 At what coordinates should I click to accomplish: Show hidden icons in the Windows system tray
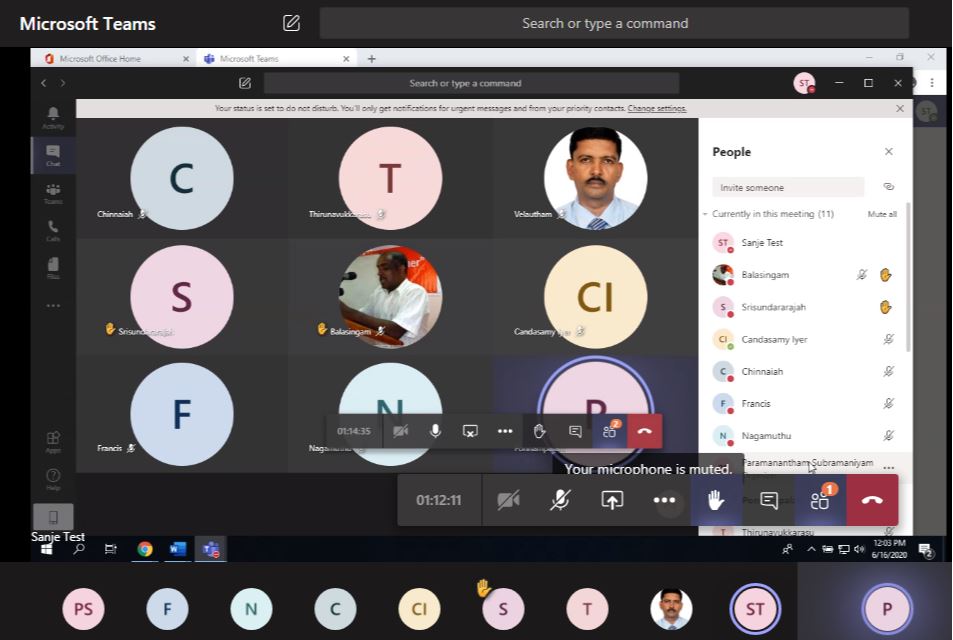(811, 549)
